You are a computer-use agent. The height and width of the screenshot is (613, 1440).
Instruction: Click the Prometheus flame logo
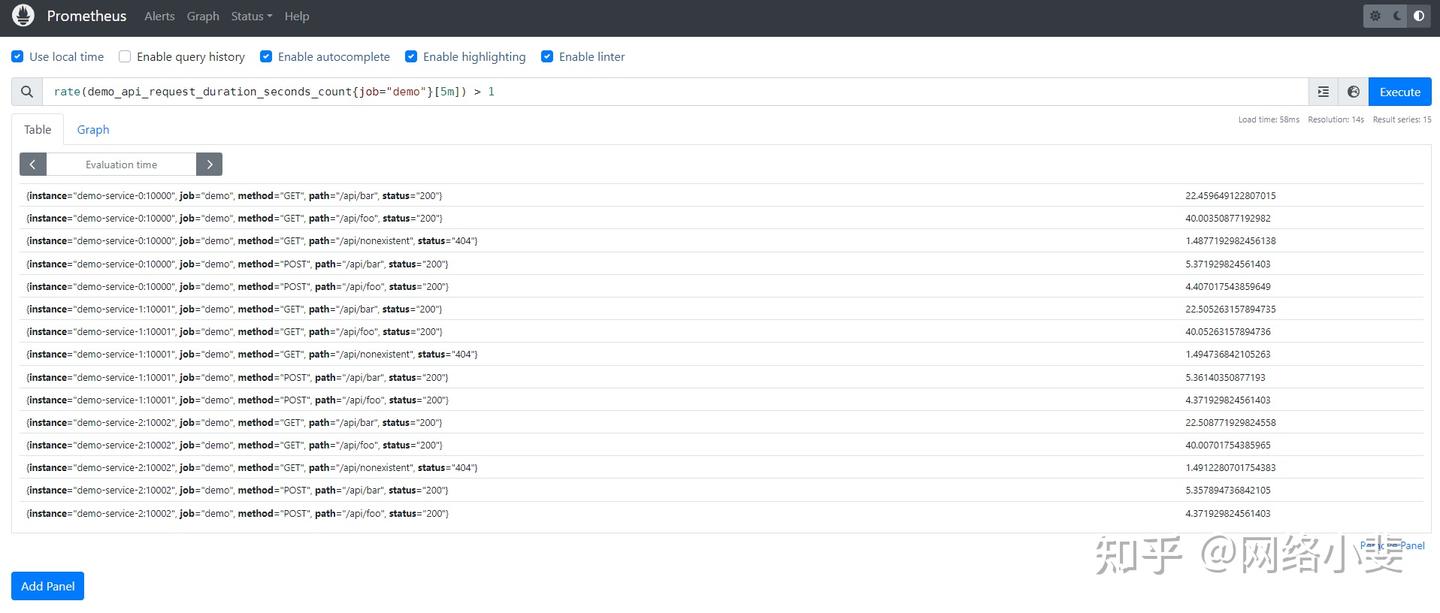point(23,16)
